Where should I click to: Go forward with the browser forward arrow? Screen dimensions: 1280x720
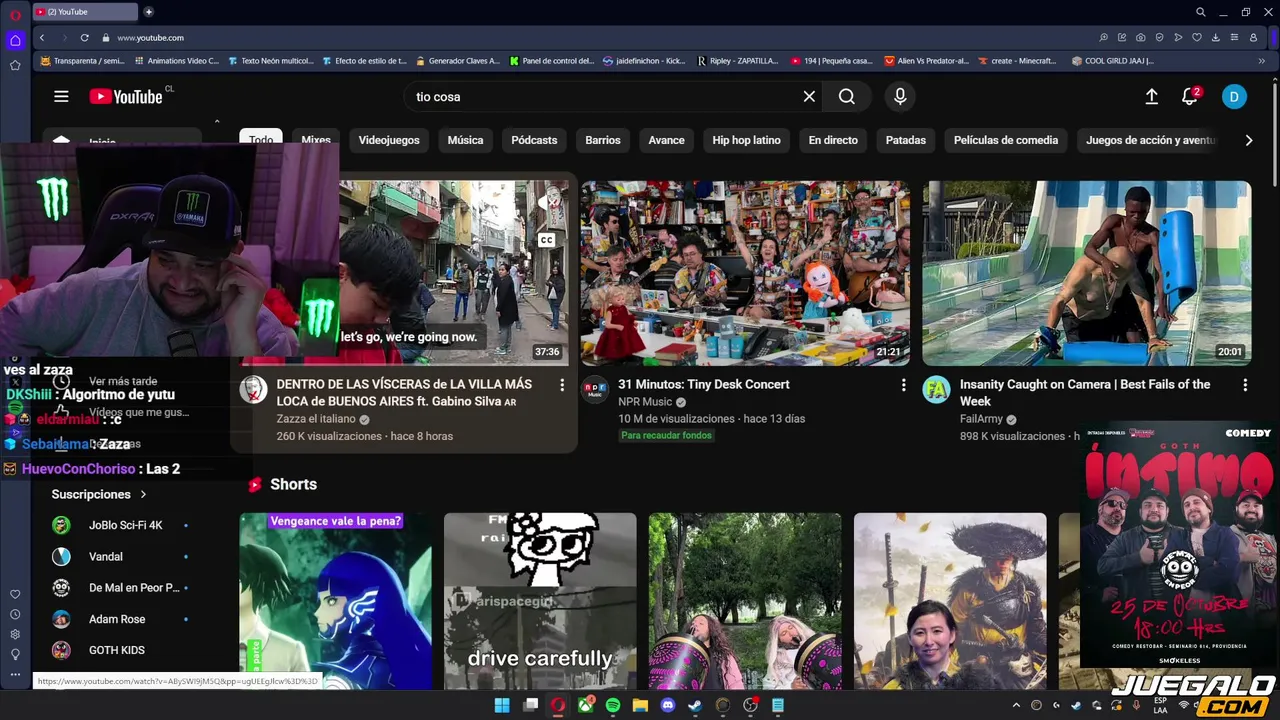[63, 37]
